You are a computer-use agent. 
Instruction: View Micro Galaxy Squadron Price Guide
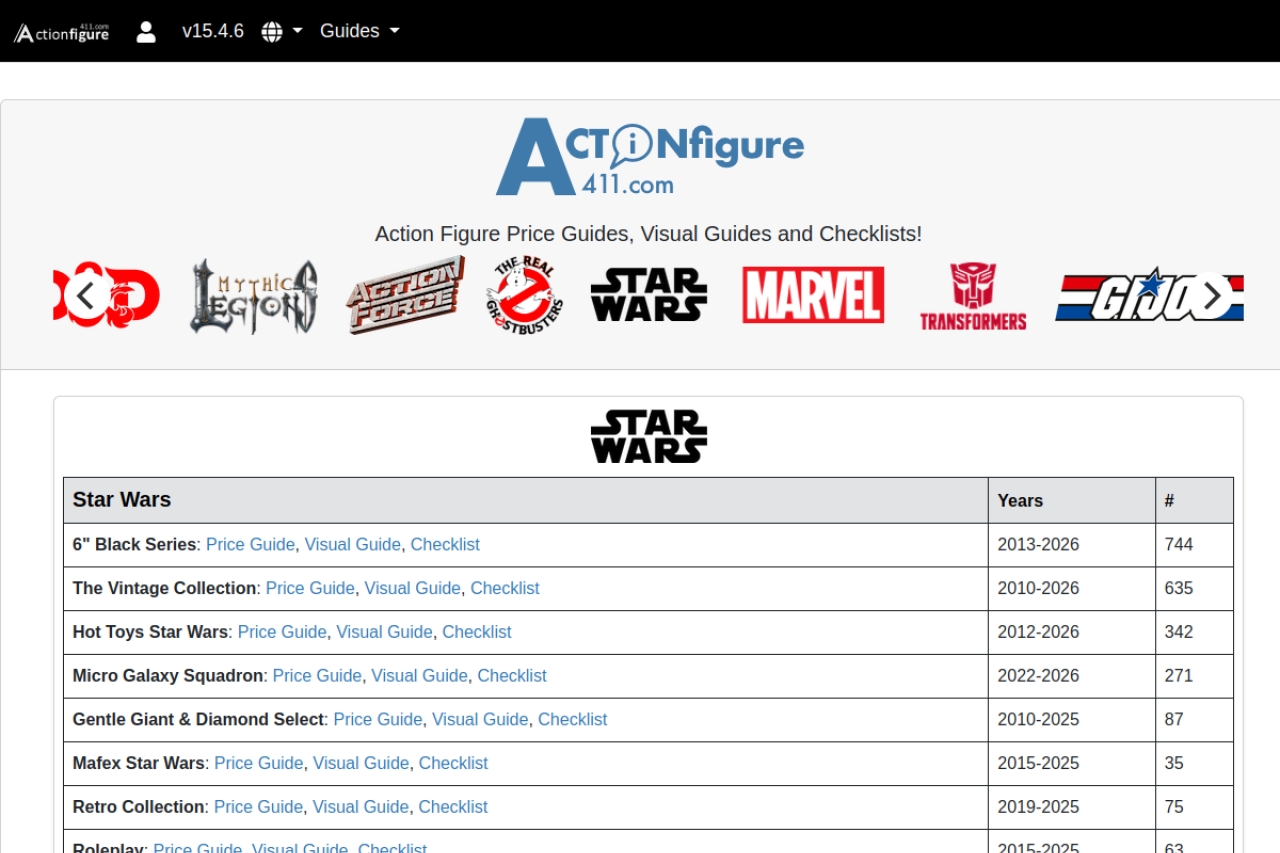point(317,676)
